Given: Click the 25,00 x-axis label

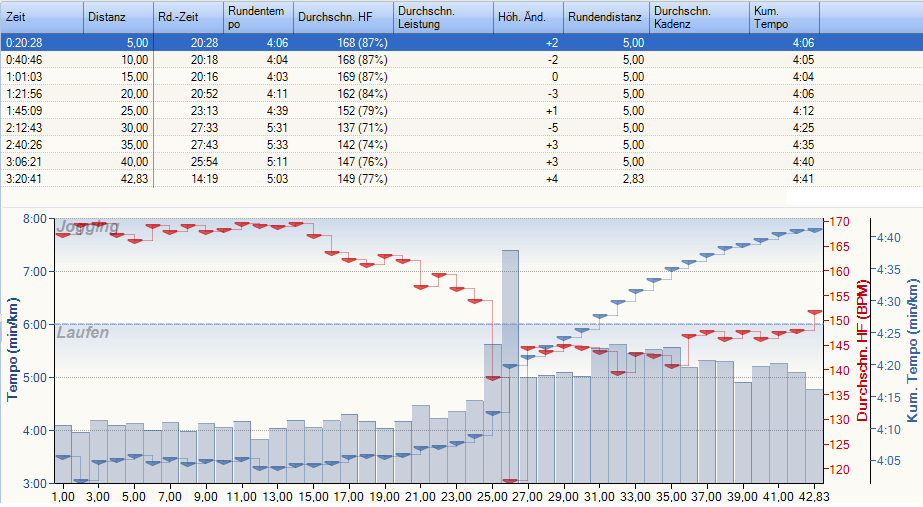Looking at the screenshot, I should tap(493, 496).
